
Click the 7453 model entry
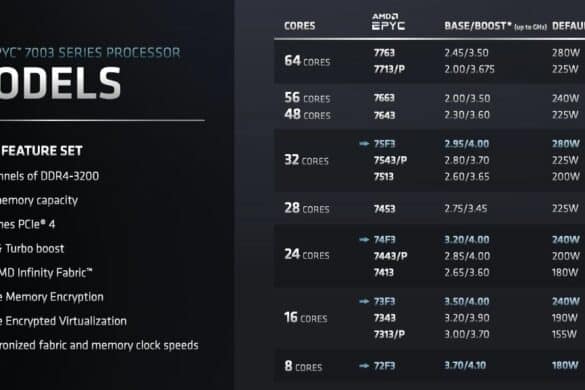384,209
